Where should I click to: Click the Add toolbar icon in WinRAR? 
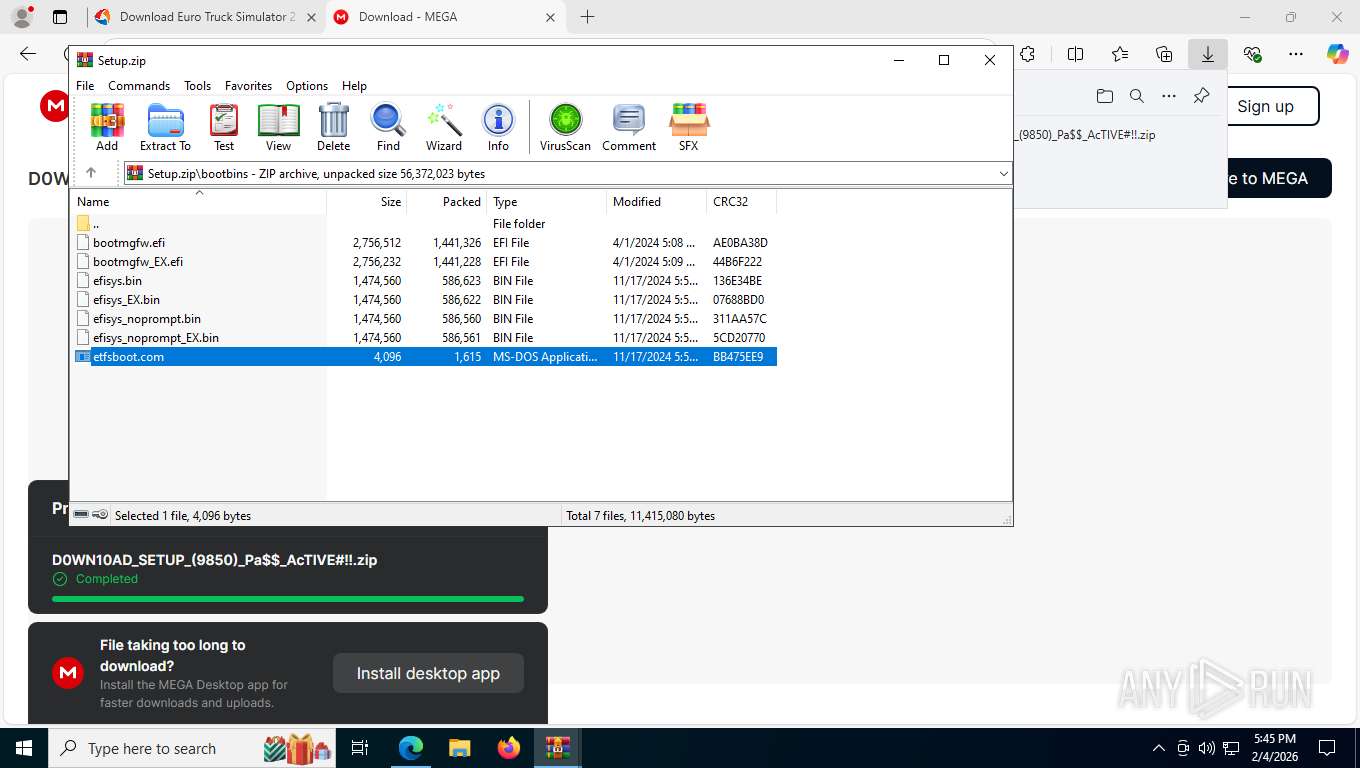pos(107,127)
